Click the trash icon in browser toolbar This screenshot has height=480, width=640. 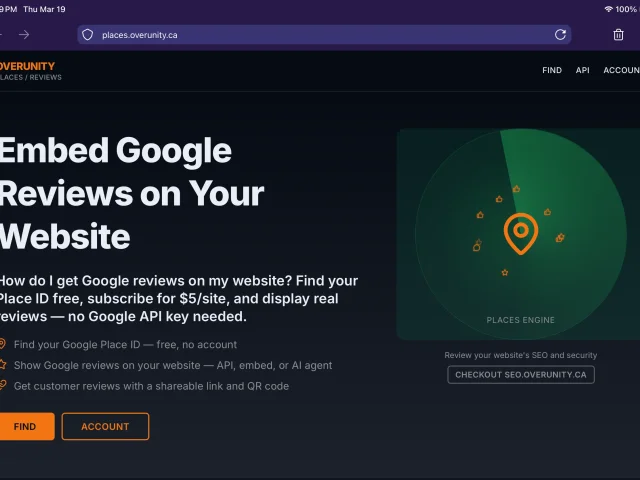point(618,35)
